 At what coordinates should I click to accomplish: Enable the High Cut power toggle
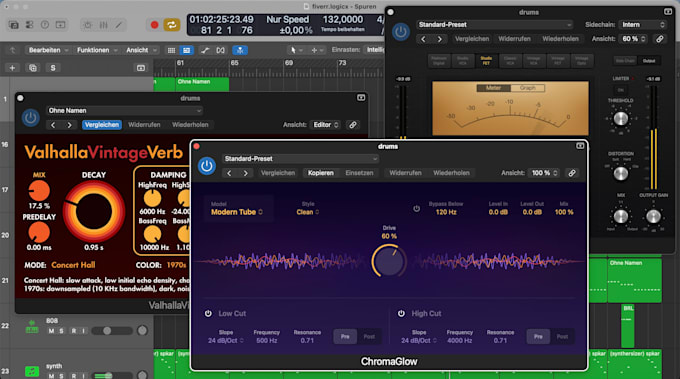(401, 313)
